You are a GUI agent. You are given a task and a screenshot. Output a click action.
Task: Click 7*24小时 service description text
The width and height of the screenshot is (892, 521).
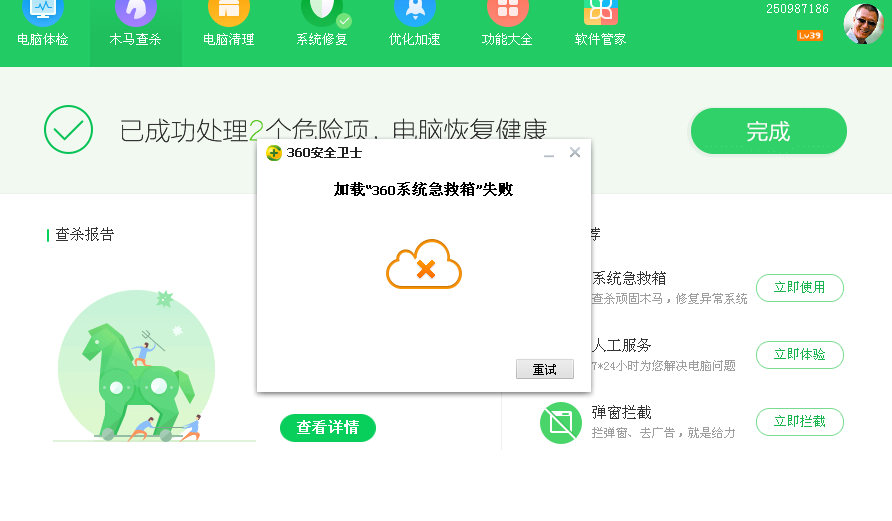point(663,366)
